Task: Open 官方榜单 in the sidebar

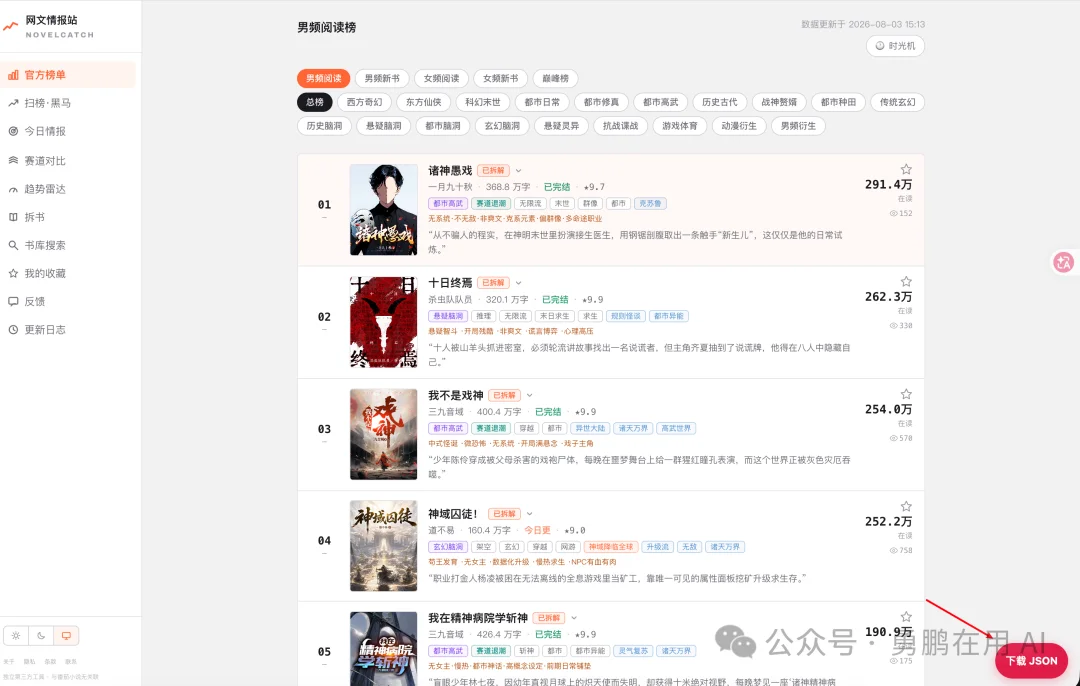Action: (69, 75)
